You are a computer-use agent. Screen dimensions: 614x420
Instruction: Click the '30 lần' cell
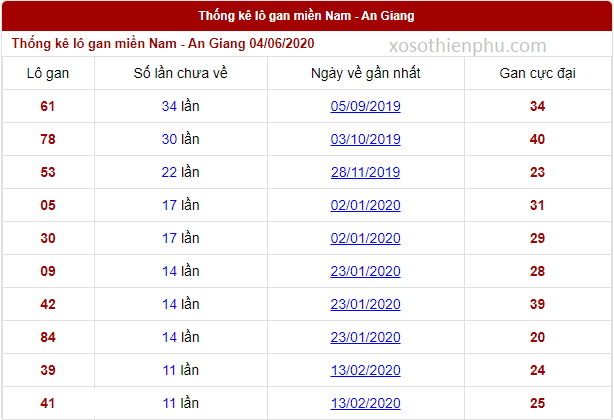[181, 139]
